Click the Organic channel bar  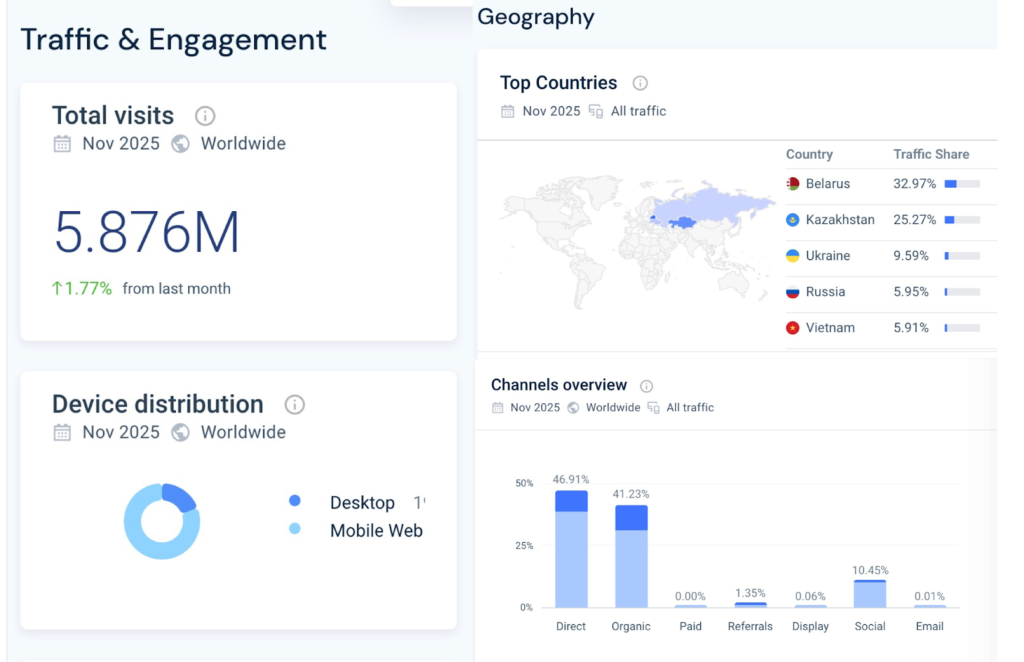click(x=631, y=557)
